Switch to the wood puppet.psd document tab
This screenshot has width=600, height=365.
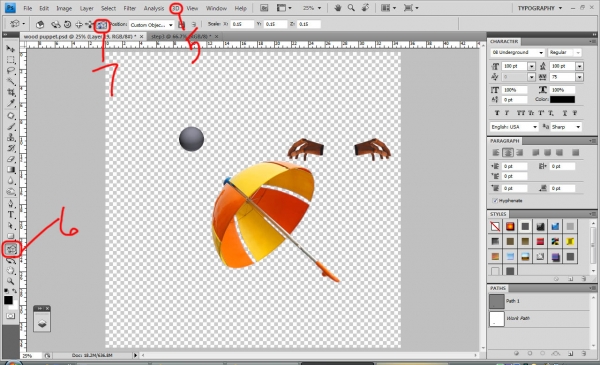(x=80, y=36)
